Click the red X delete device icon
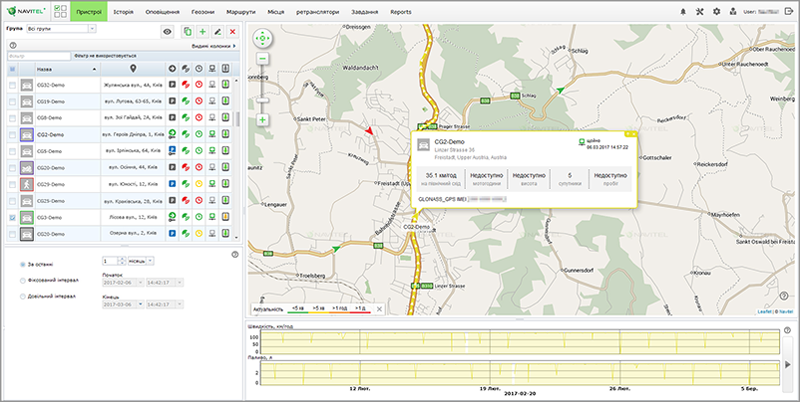 [232, 32]
